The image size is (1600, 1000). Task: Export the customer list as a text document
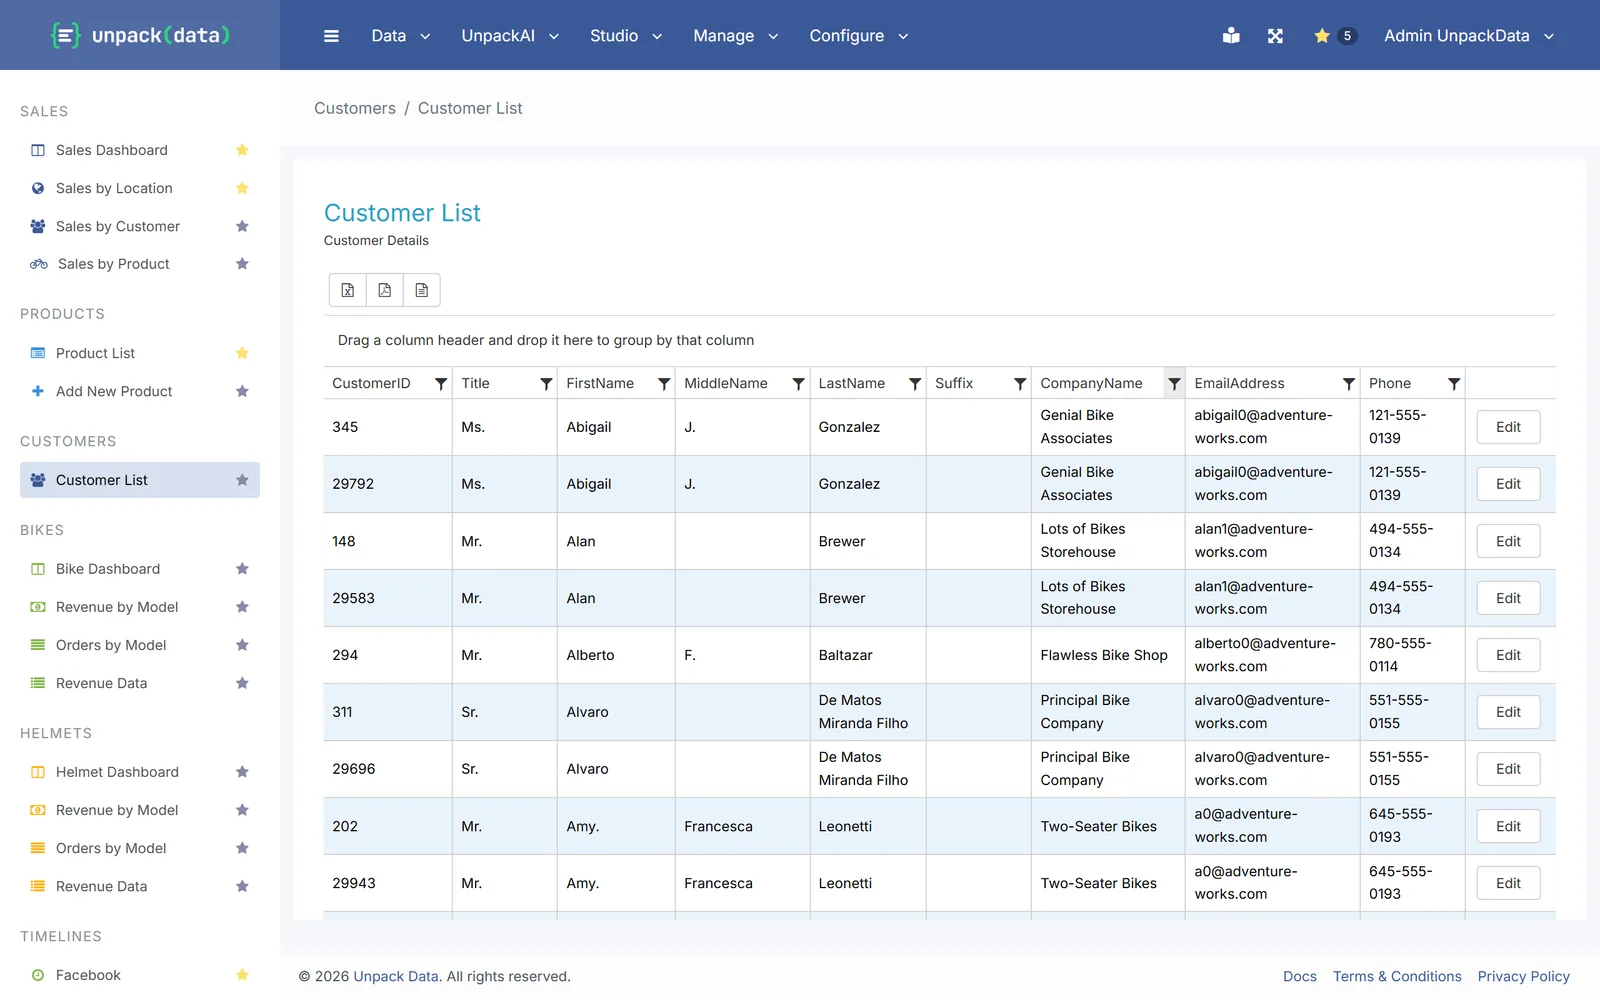(x=422, y=290)
